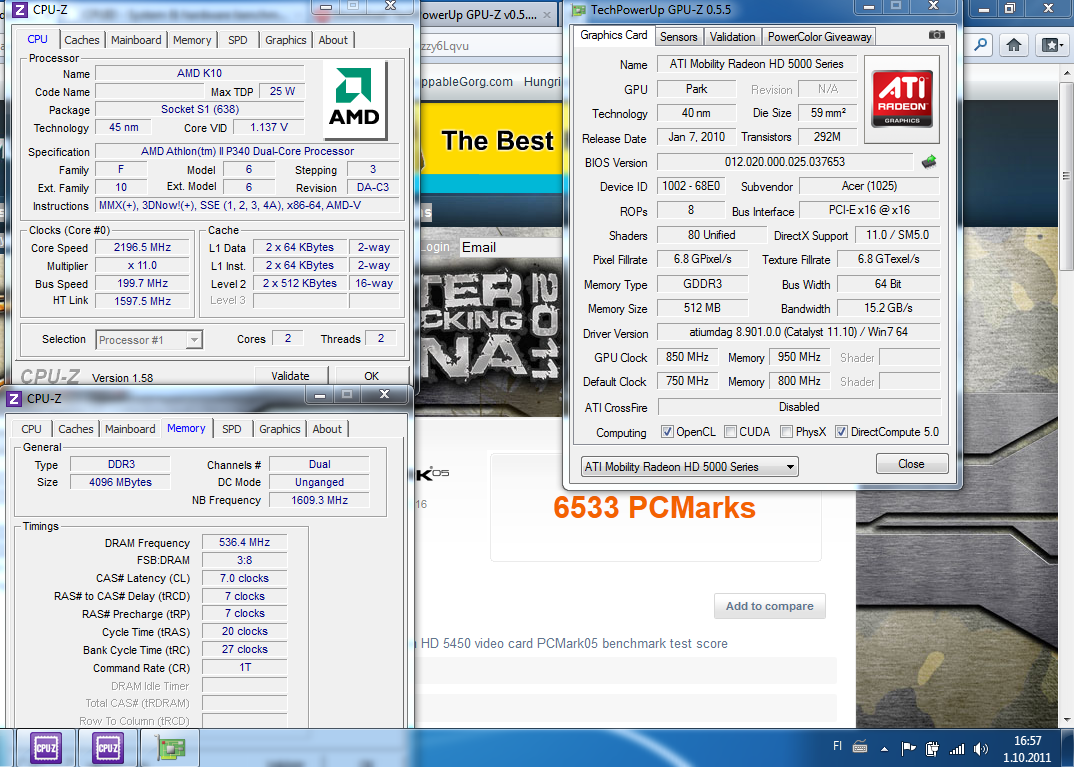Click CPU-Z Z icon in upper window title
1074x767 pixels.
point(20,10)
